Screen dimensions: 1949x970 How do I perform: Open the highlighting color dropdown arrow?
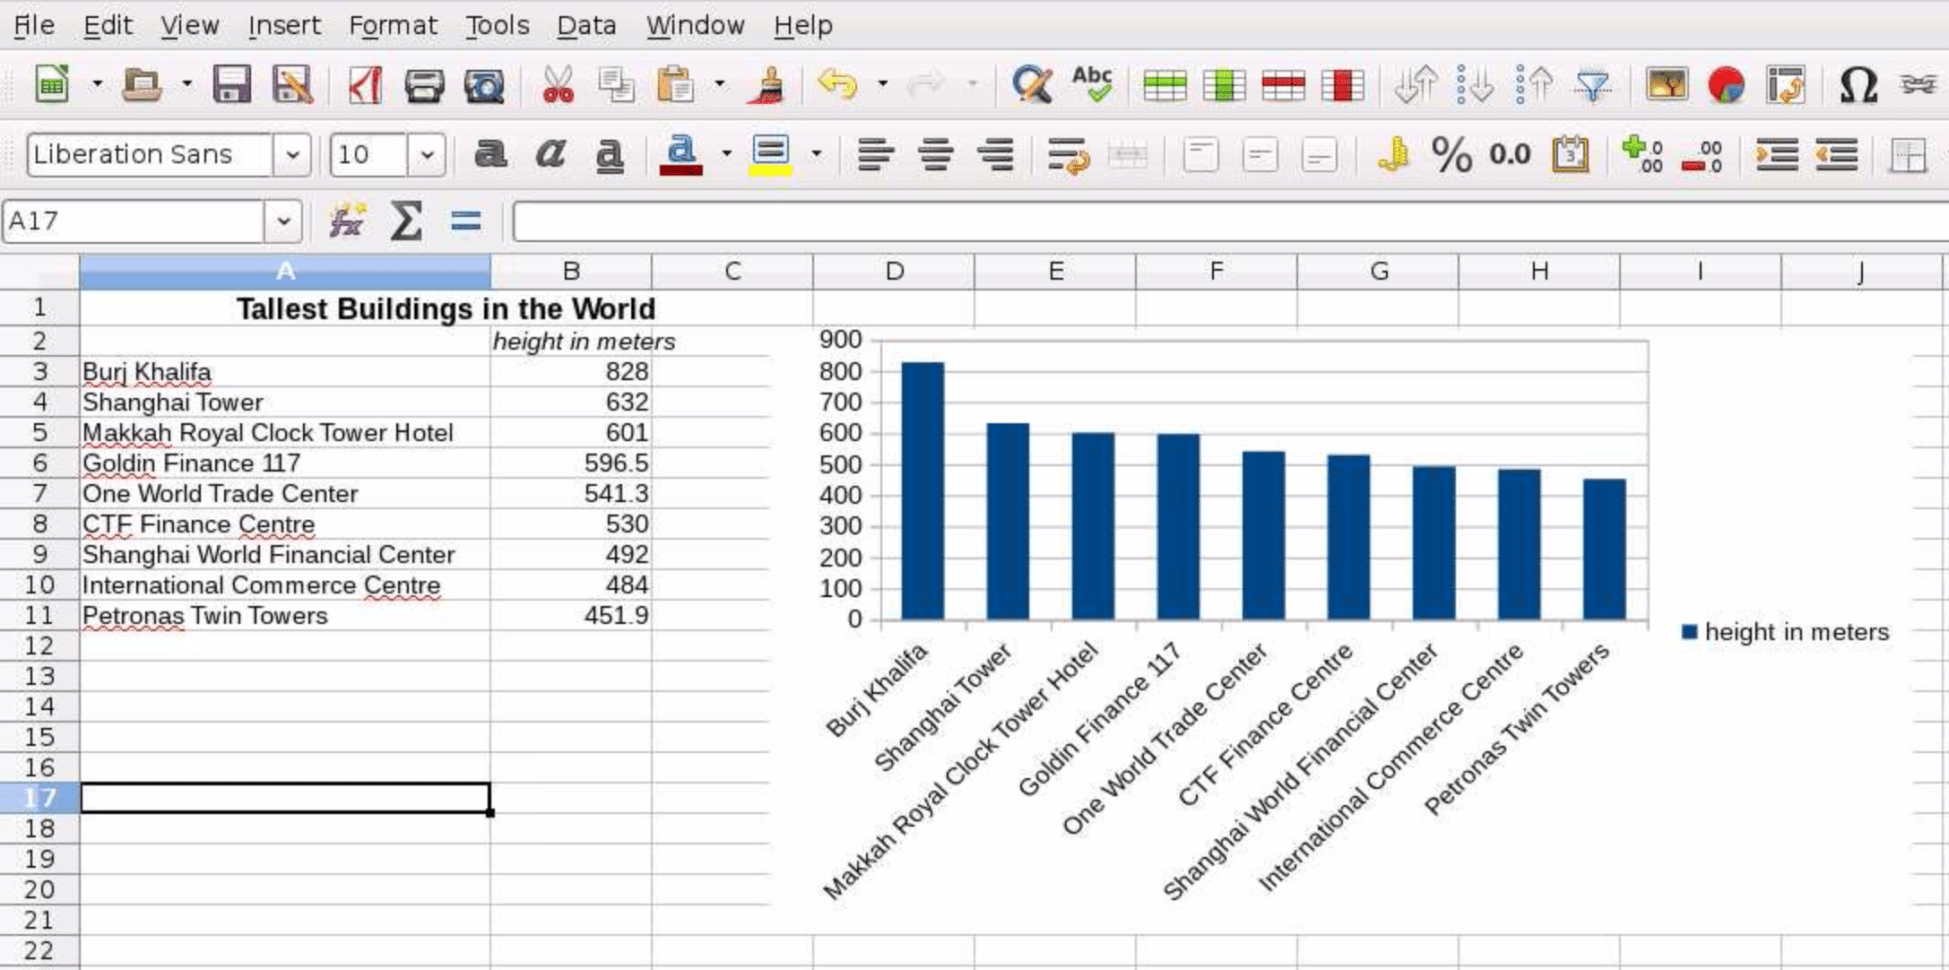817,155
